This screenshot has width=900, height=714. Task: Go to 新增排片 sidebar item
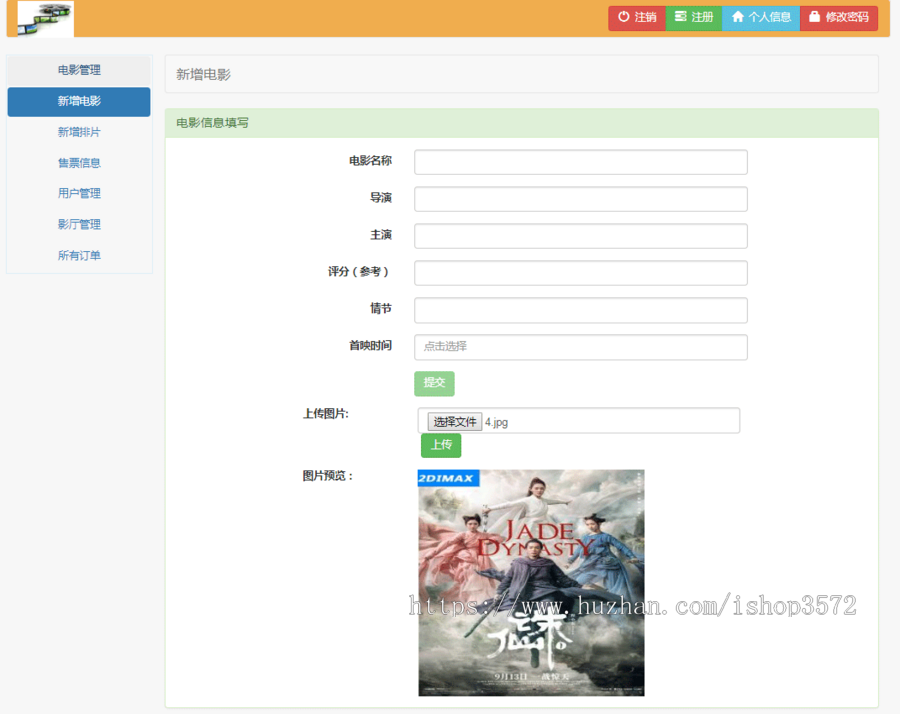(x=79, y=132)
